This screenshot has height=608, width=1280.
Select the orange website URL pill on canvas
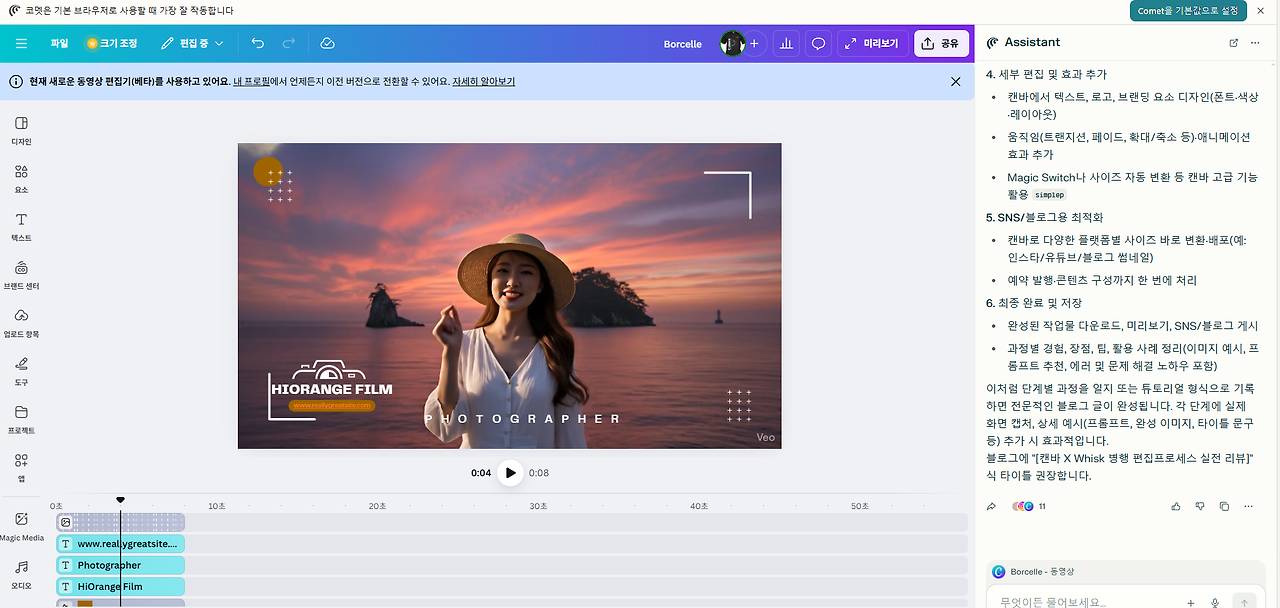click(x=332, y=406)
